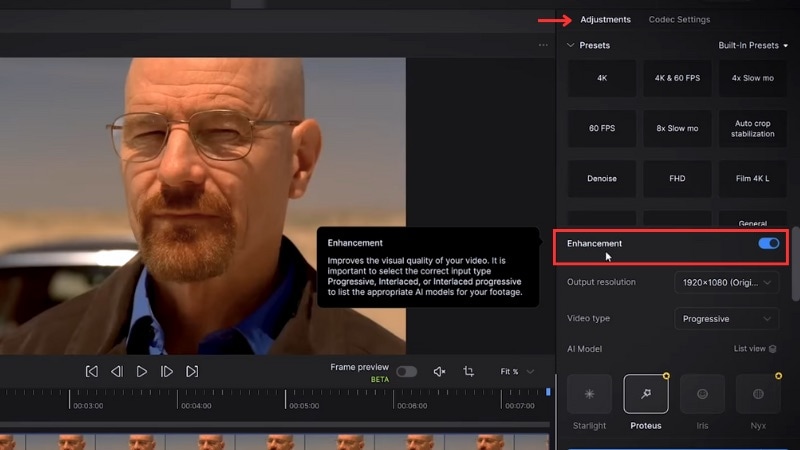Switch to the Codec Settings tab
800x450 pixels.
coord(679,19)
